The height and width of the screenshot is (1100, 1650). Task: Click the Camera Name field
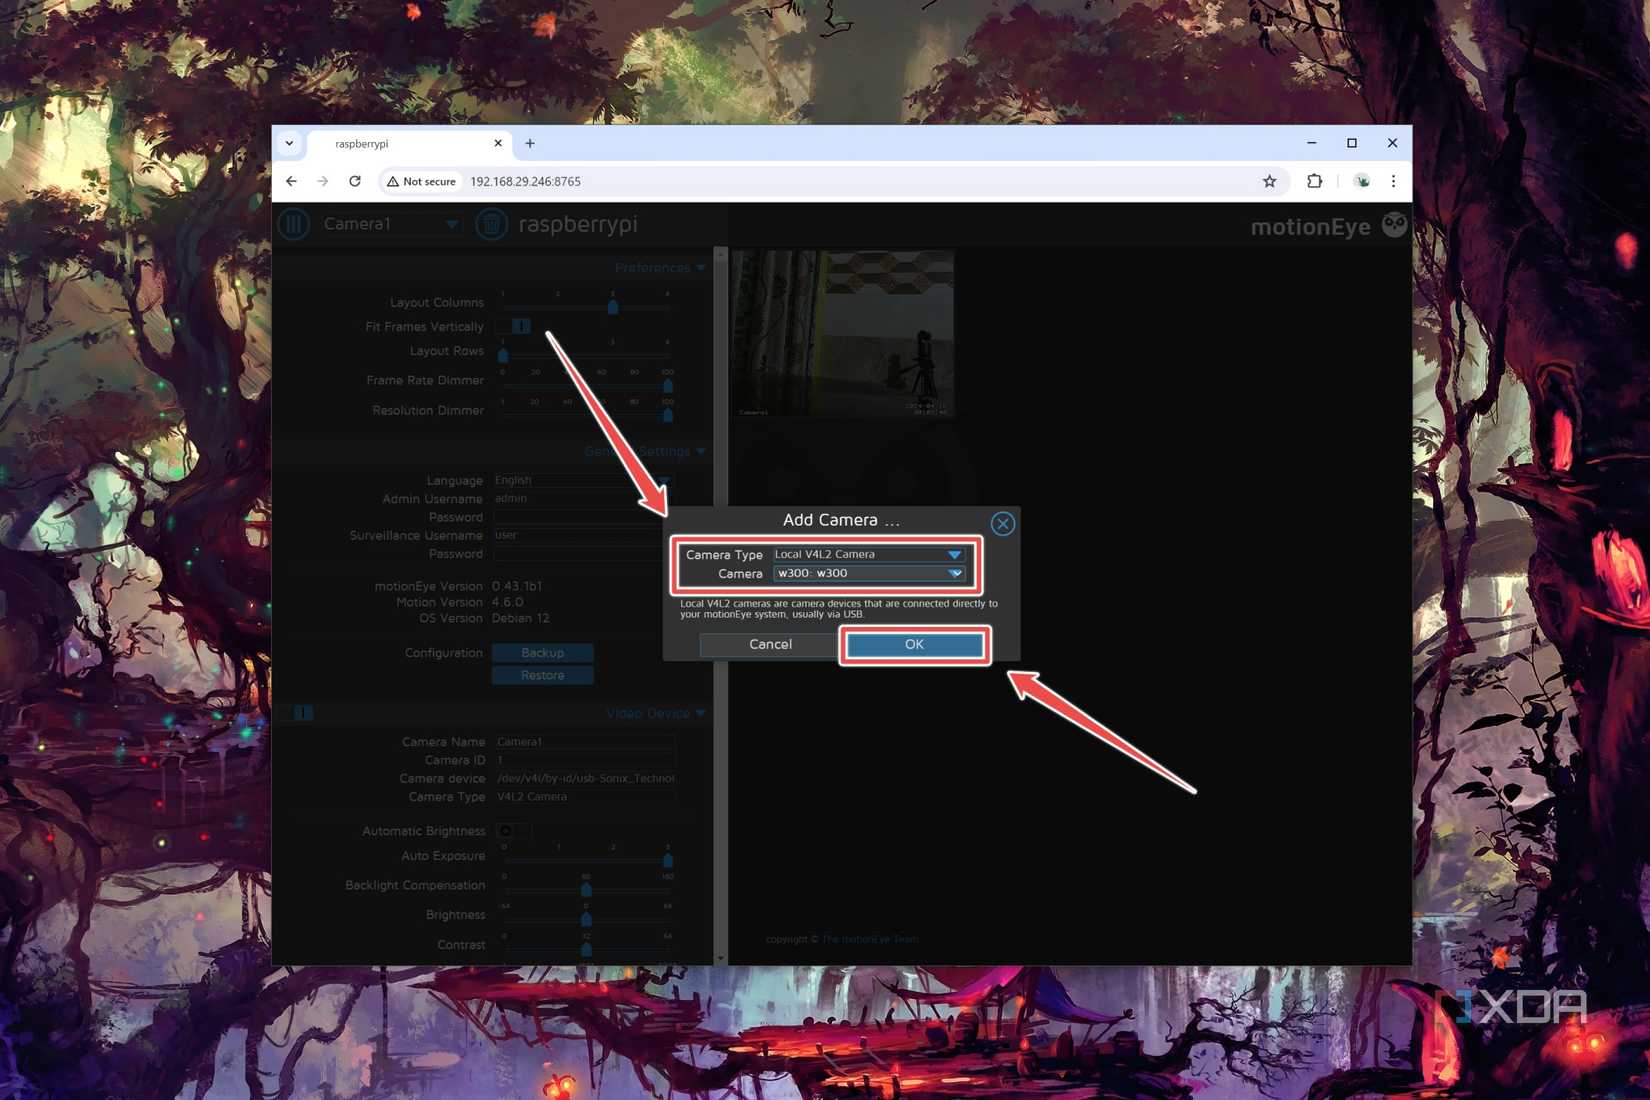pyautogui.click(x=585, y=742)
